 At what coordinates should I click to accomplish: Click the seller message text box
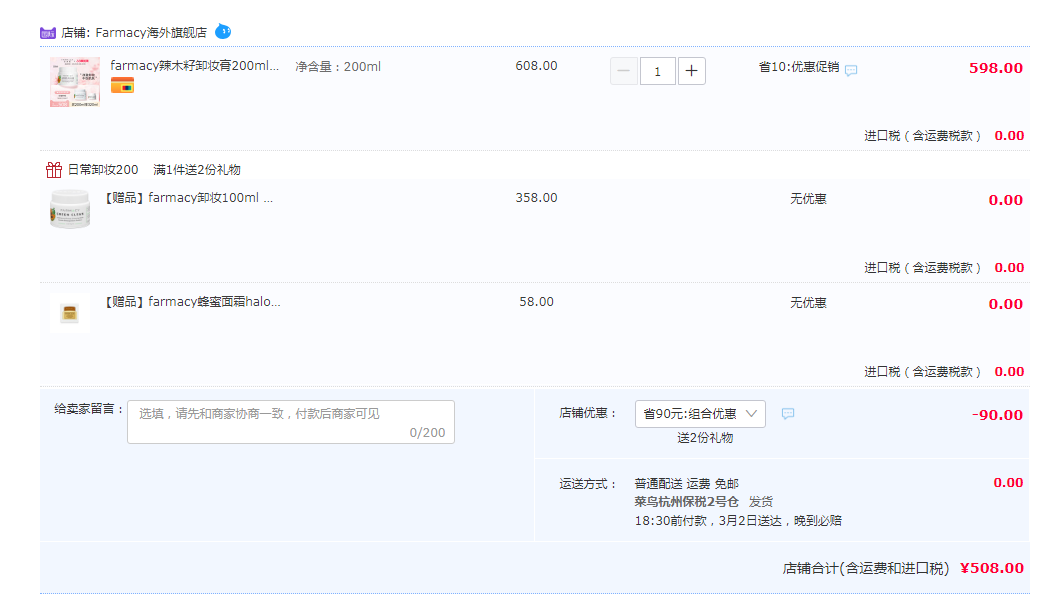291,422
